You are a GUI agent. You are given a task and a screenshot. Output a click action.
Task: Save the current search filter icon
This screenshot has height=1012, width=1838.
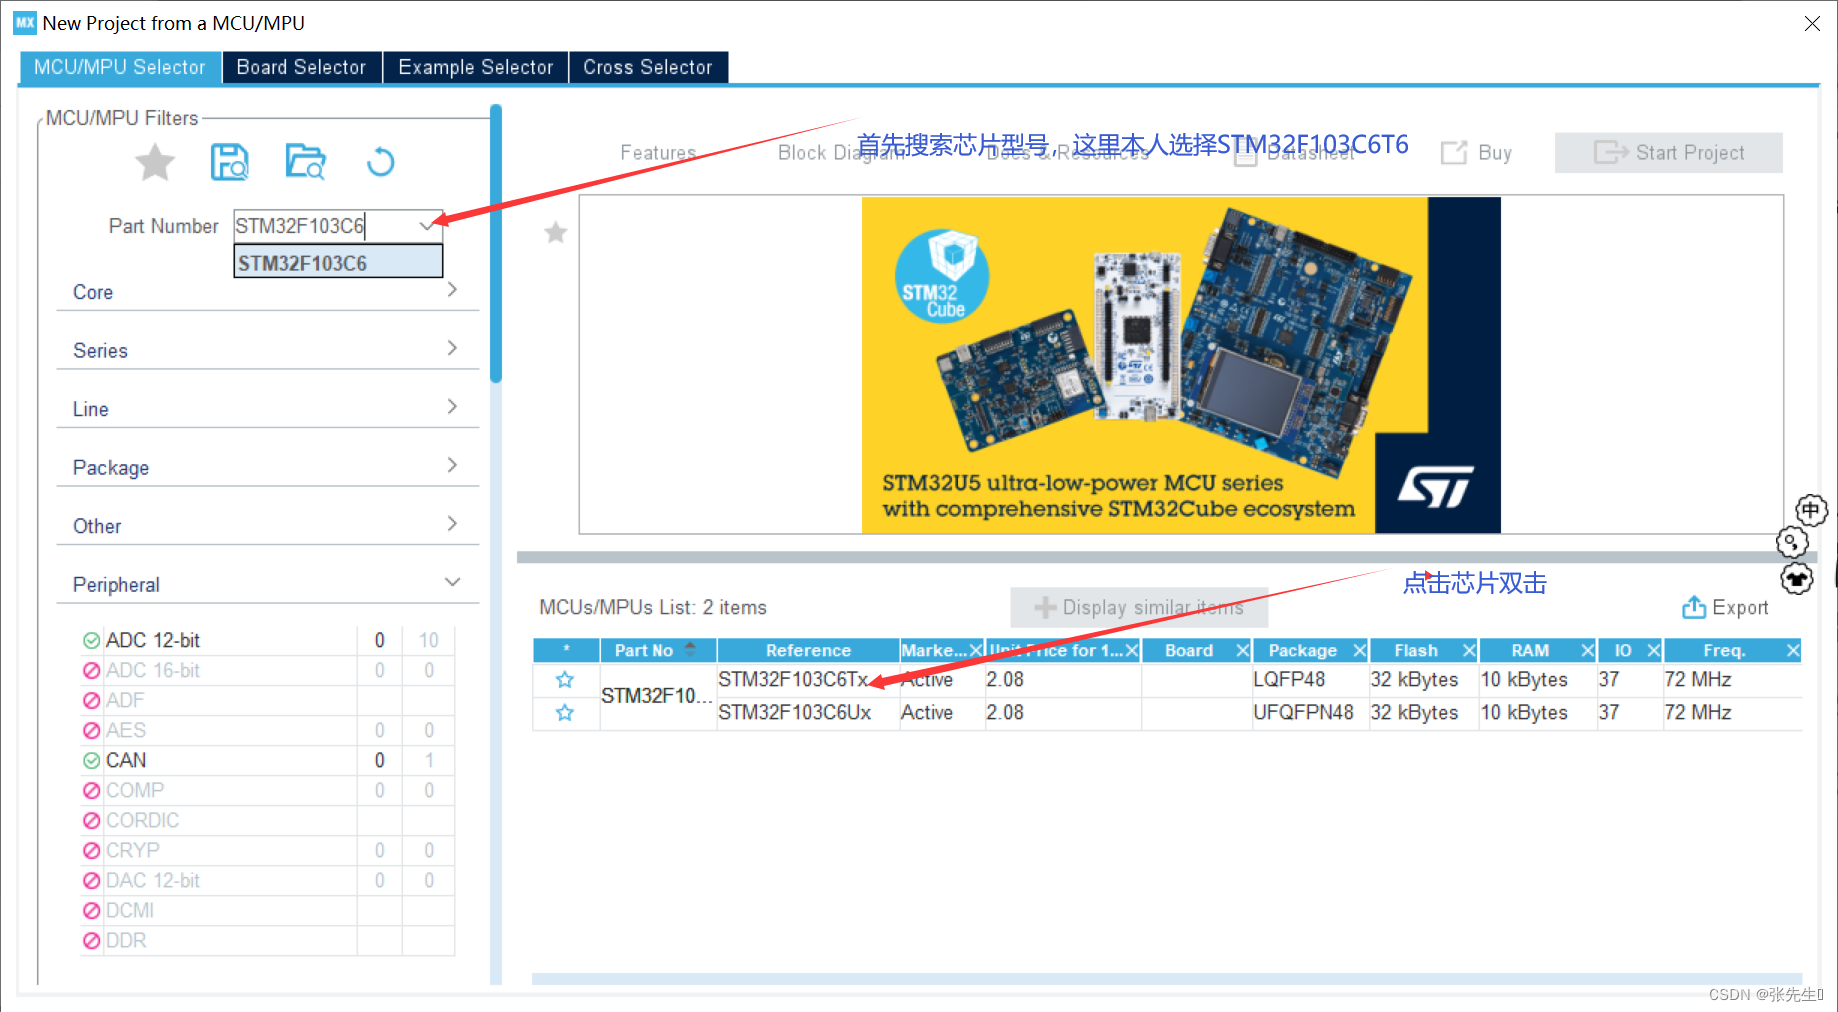230,162
